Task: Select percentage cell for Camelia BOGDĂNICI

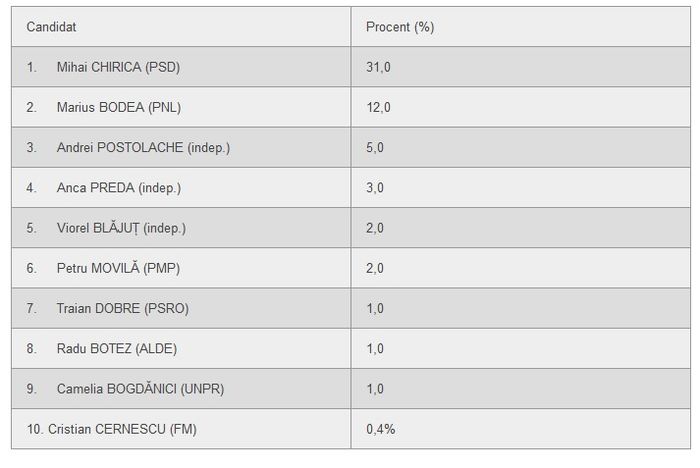Action: [521, 389]
